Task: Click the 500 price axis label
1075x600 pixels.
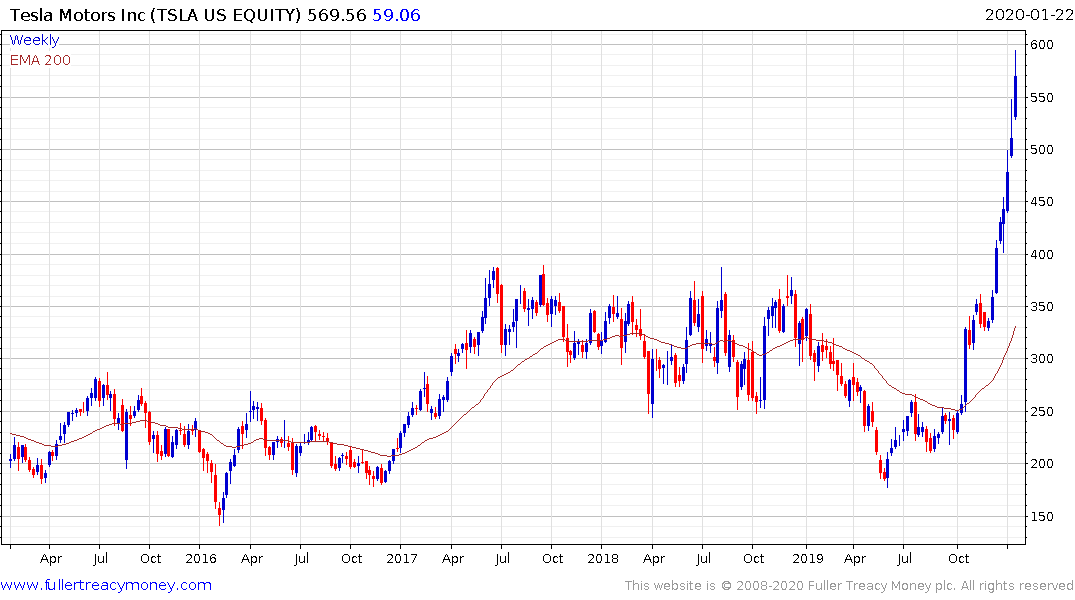Action: tap(1041, 149)
